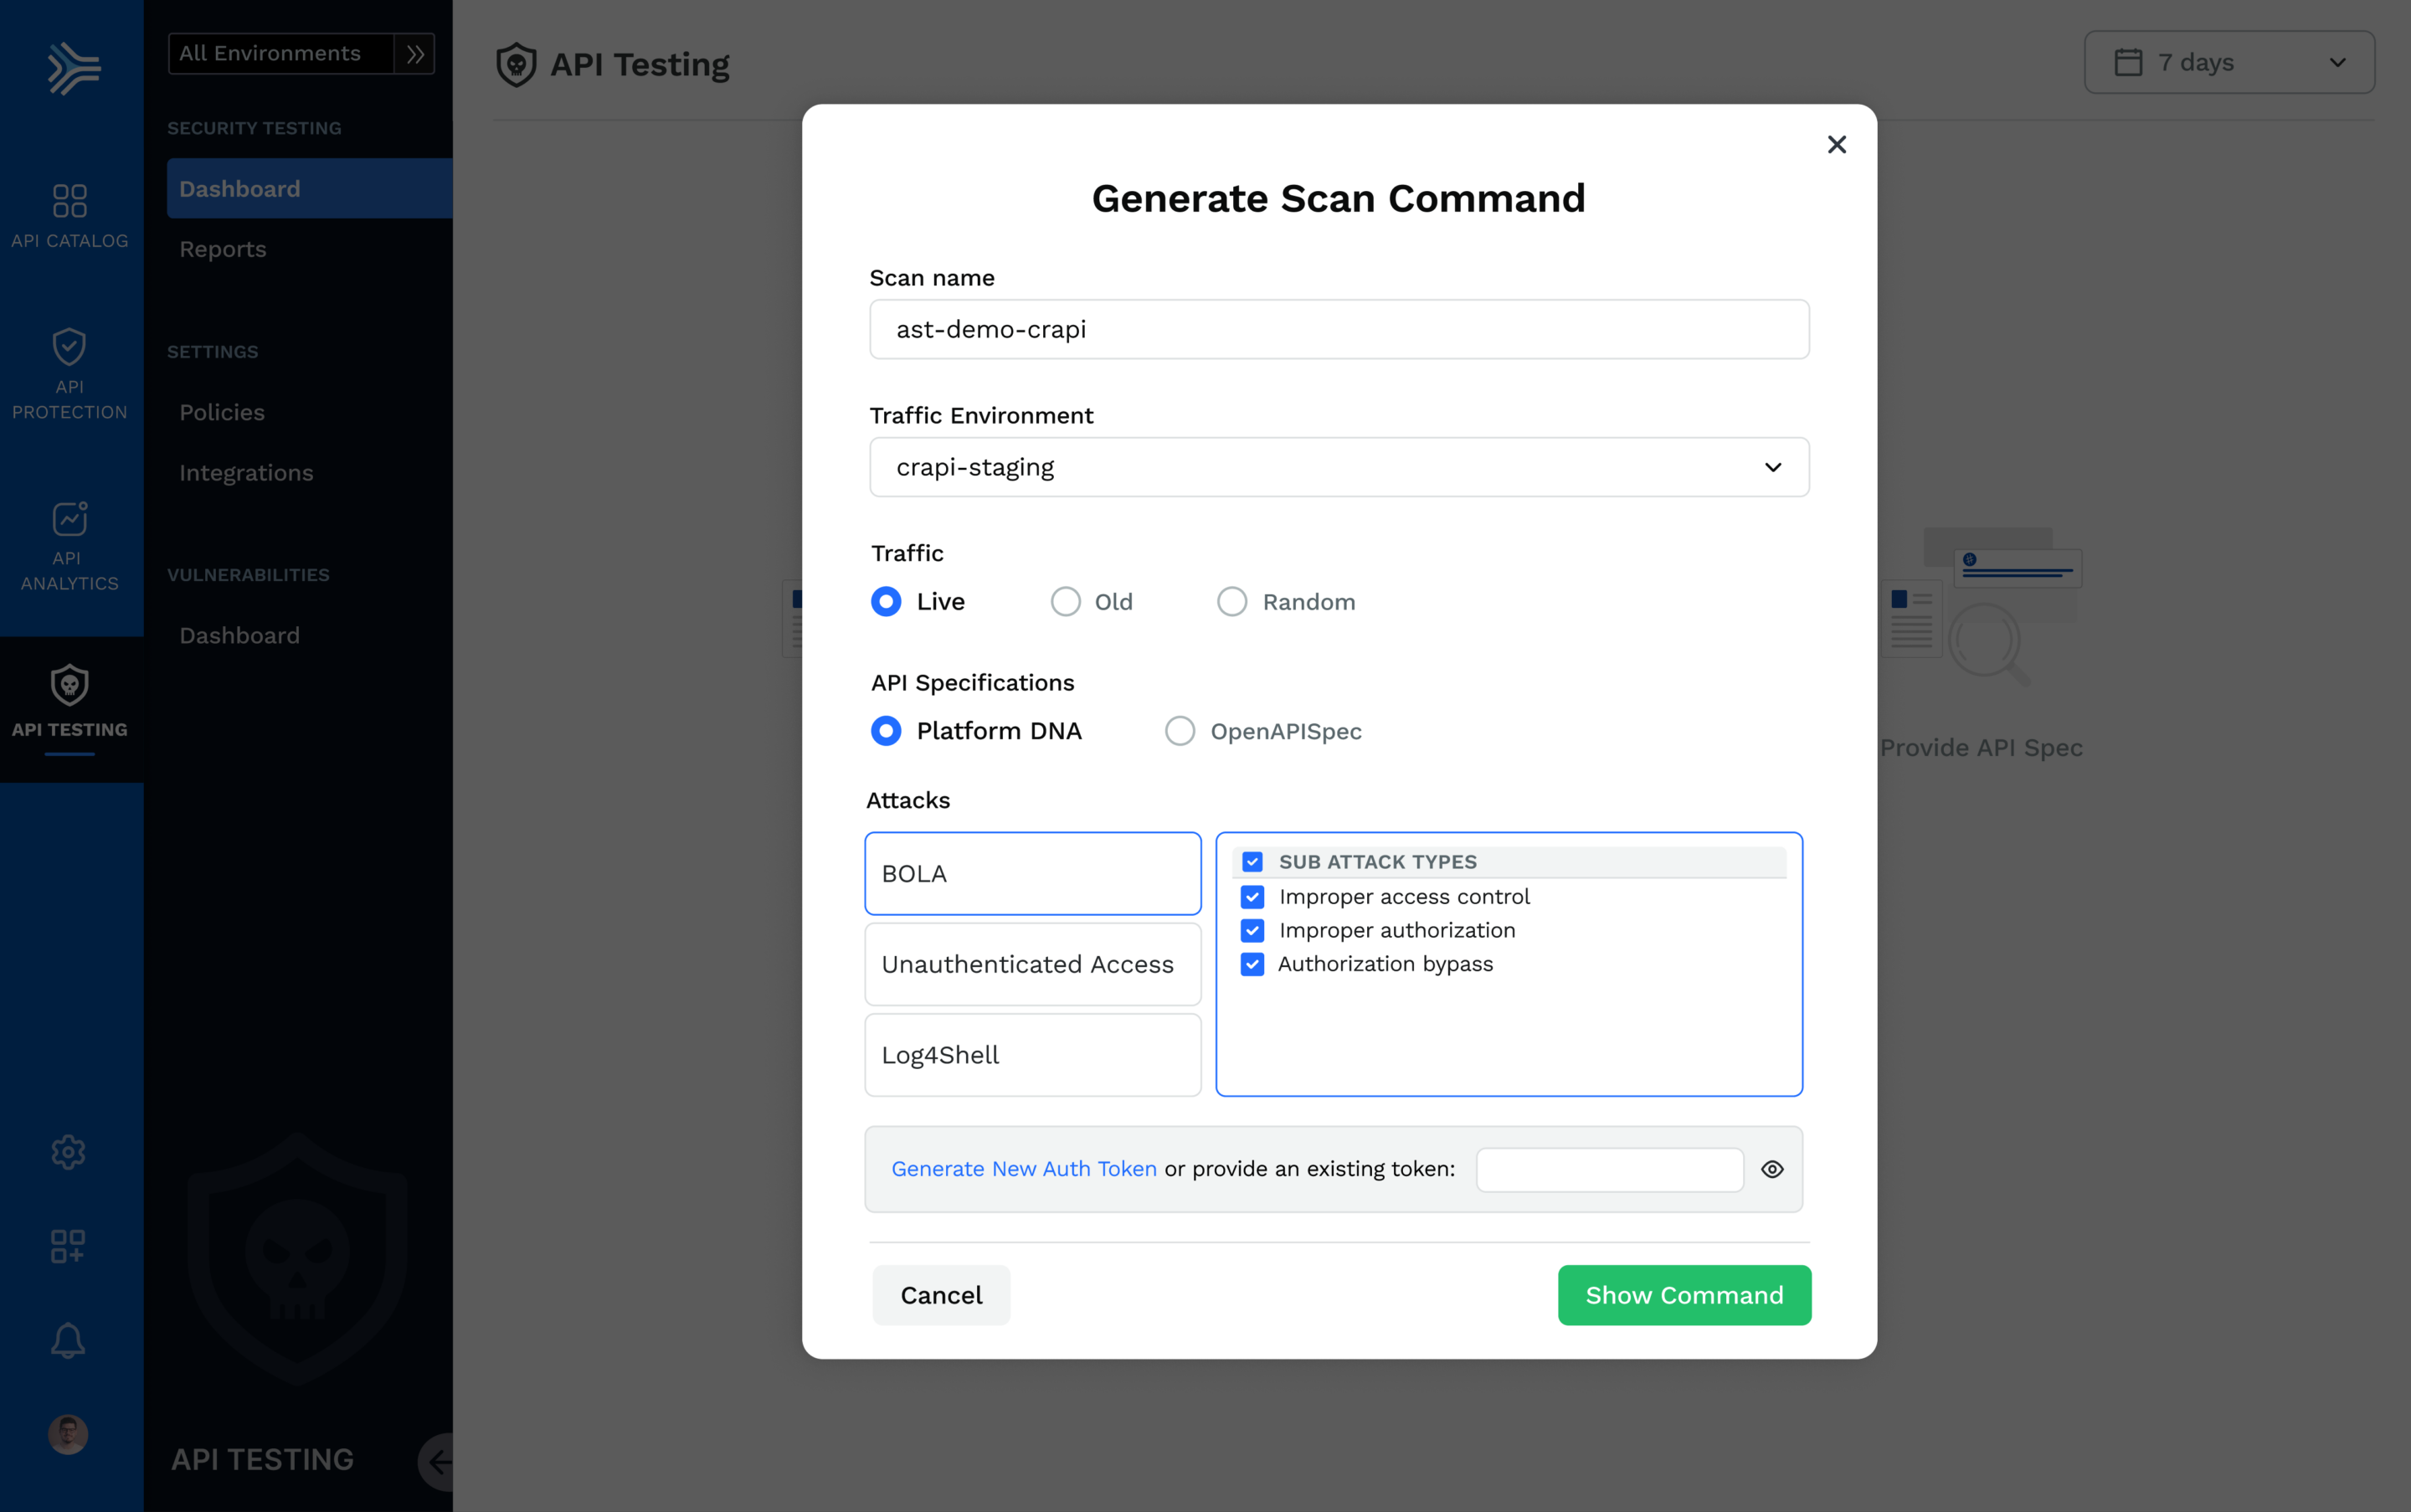The image size is (2411, 1512).
Task: Open the notifications bell
Action: click(68, 1340)
